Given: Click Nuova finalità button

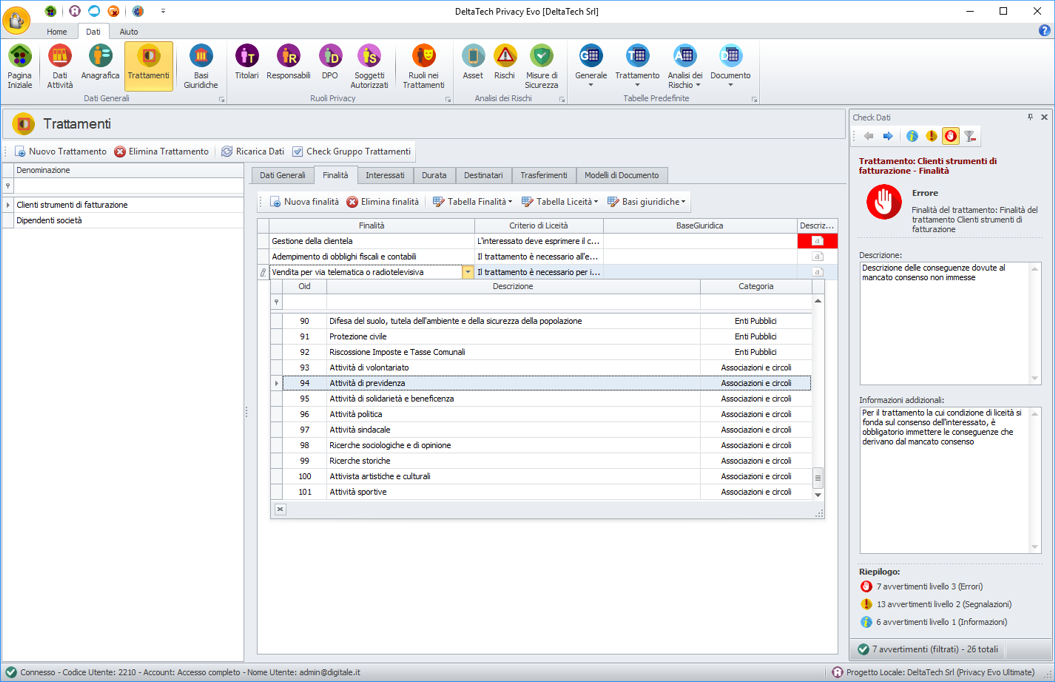Looking at the screenshot, I should click(x=304, y=202).
